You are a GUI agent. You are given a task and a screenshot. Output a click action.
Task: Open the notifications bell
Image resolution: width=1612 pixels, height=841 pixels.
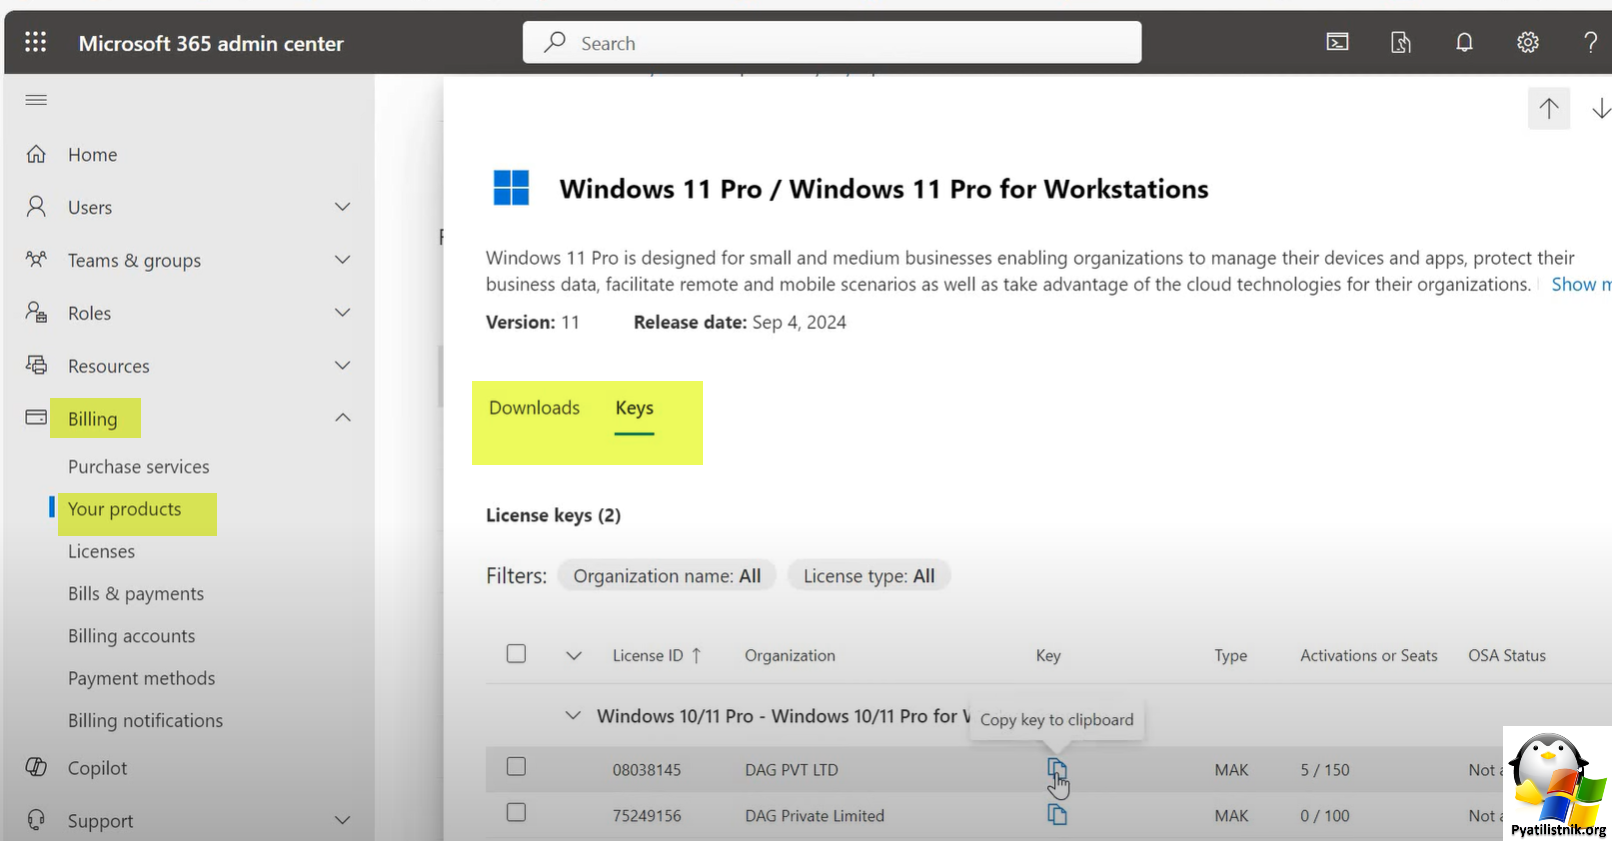[1464, 42]
